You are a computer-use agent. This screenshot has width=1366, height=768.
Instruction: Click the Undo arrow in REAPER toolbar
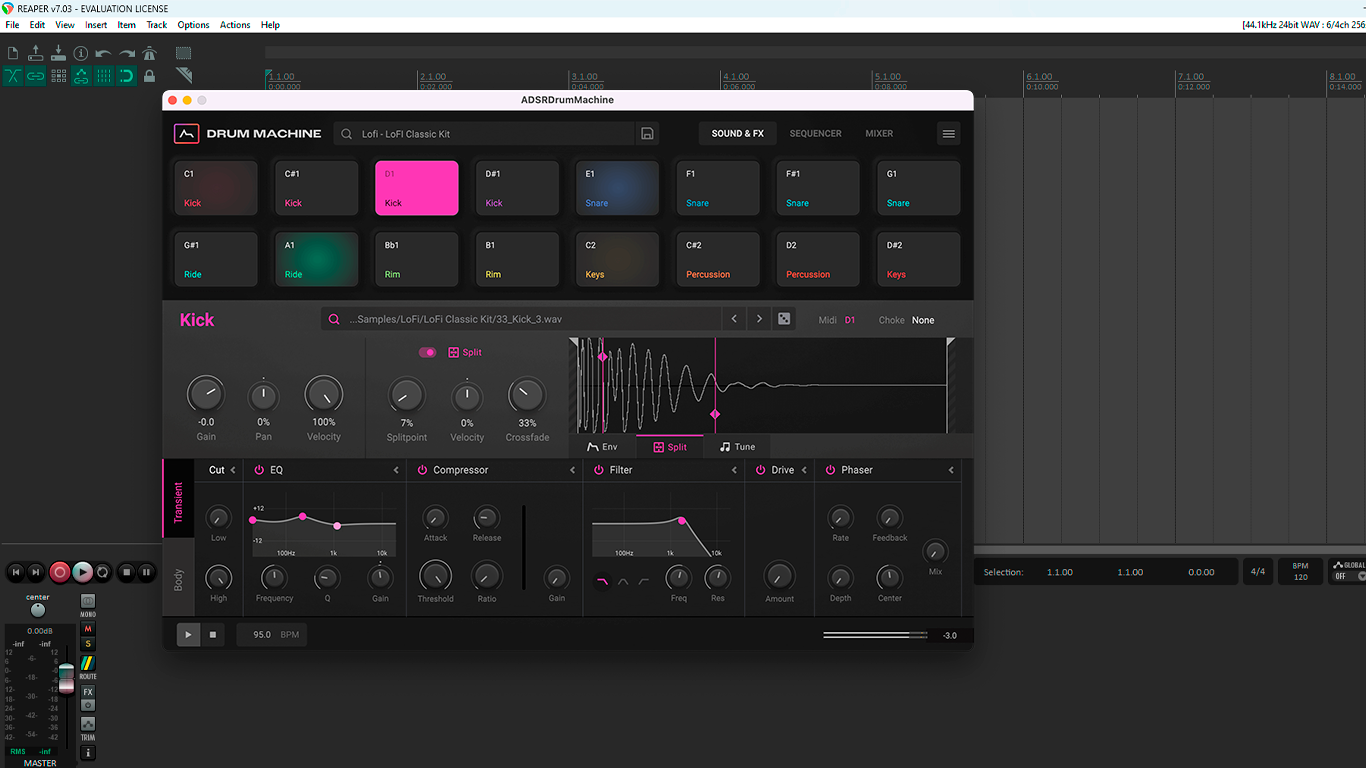point(104,53)
